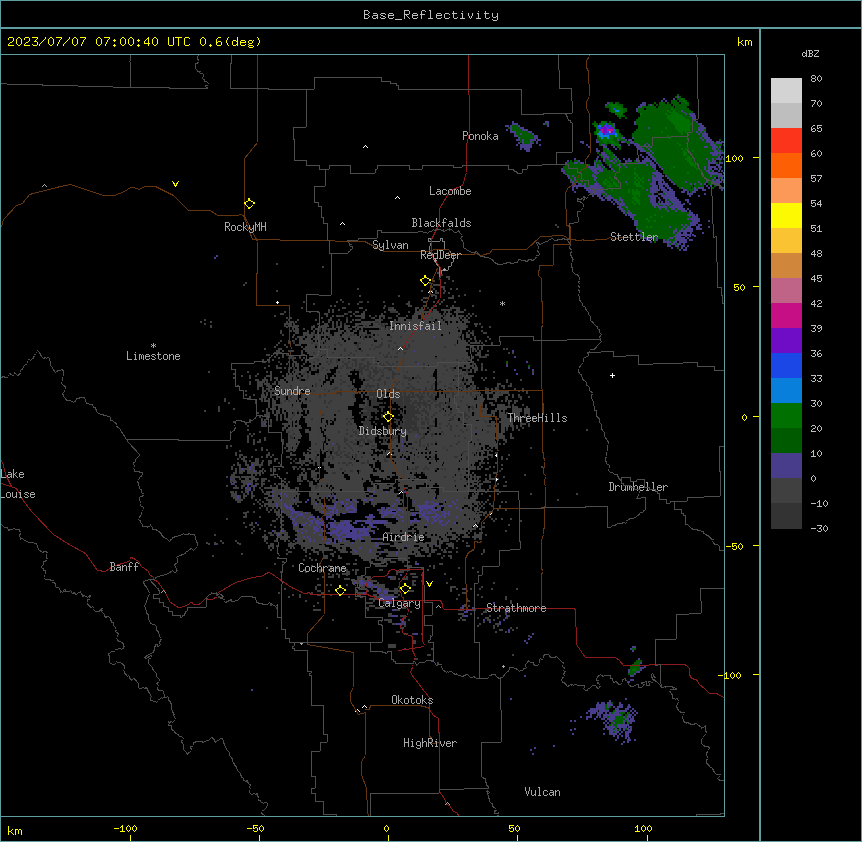
Task: Click the 80 dBZ legend value
Action: pos(816,79)
